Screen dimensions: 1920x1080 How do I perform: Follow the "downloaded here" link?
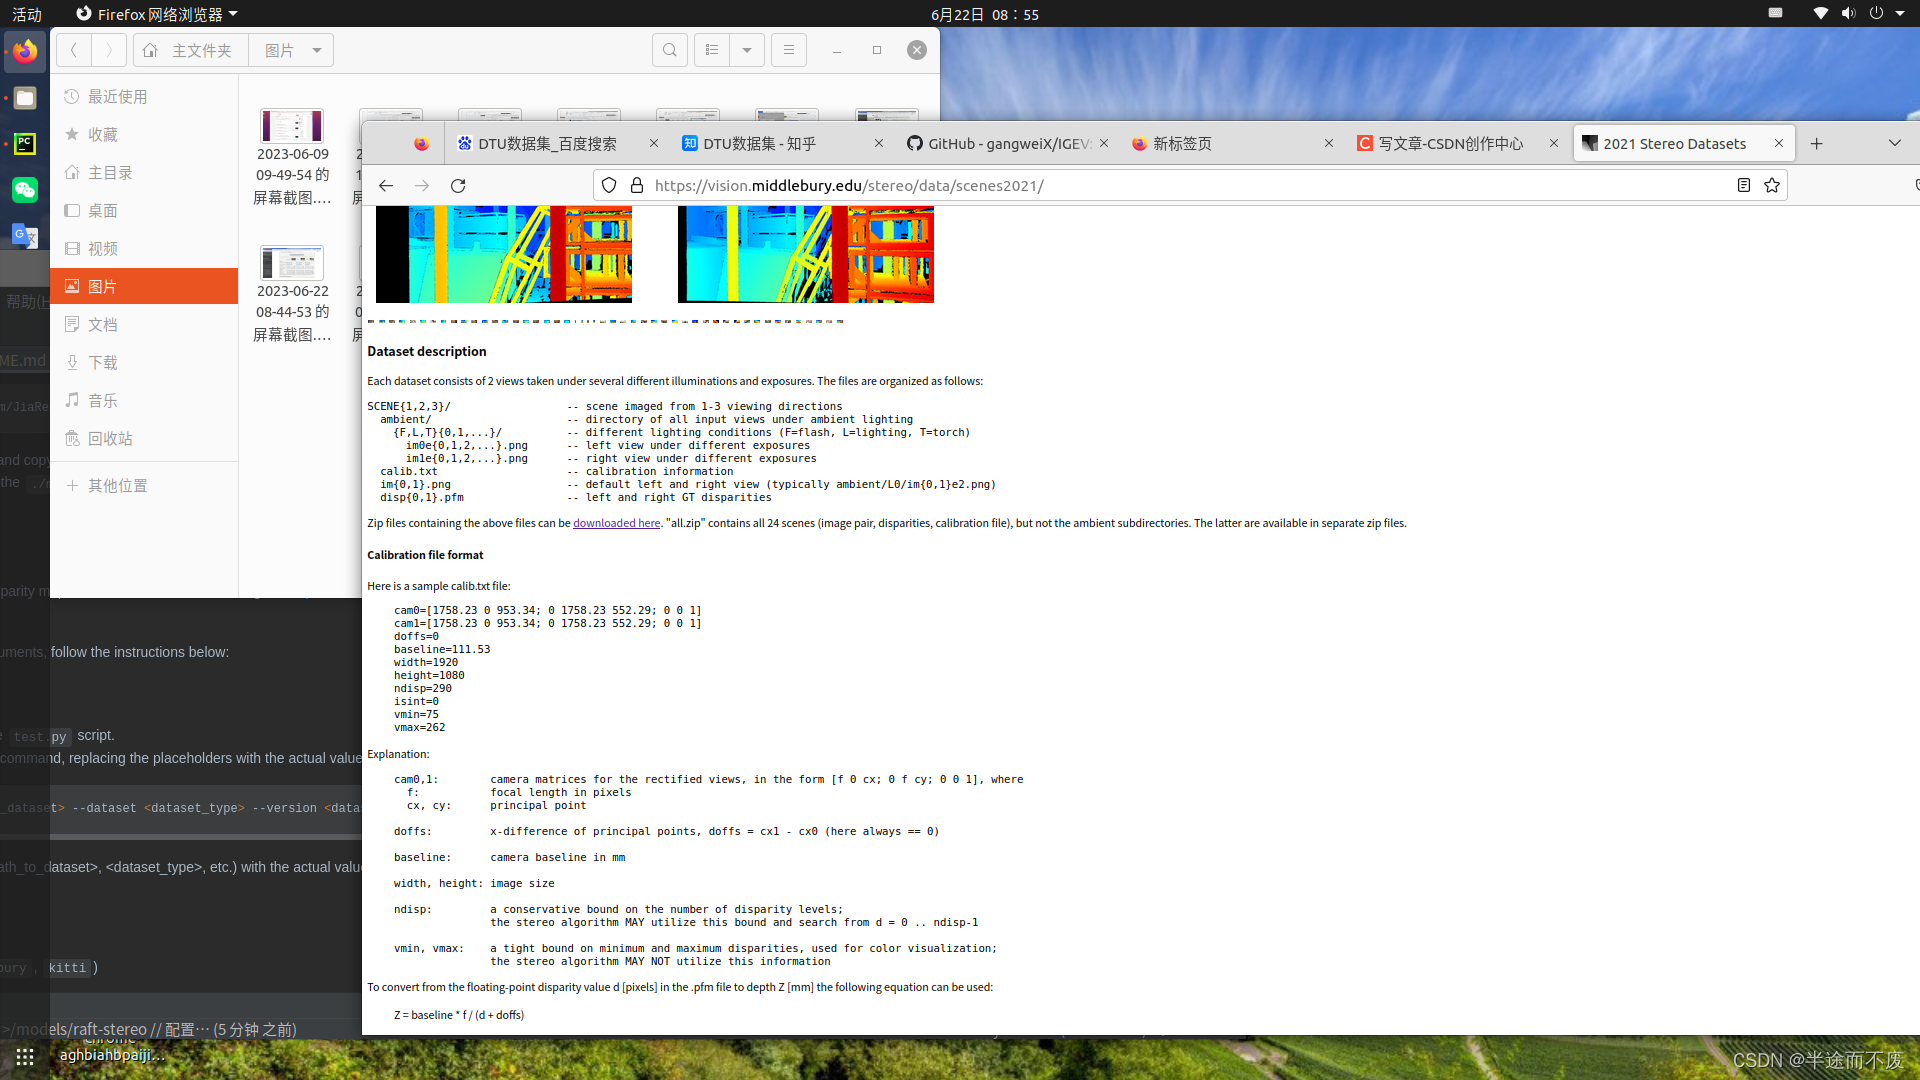(x=616, y=523)
